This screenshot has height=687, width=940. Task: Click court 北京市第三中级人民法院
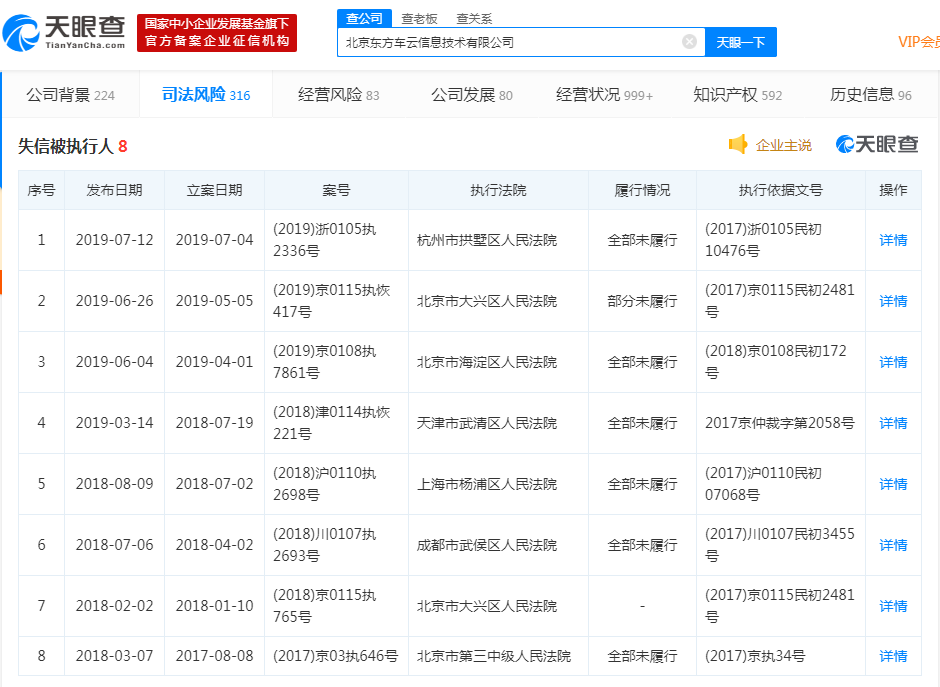coord(494,656)
